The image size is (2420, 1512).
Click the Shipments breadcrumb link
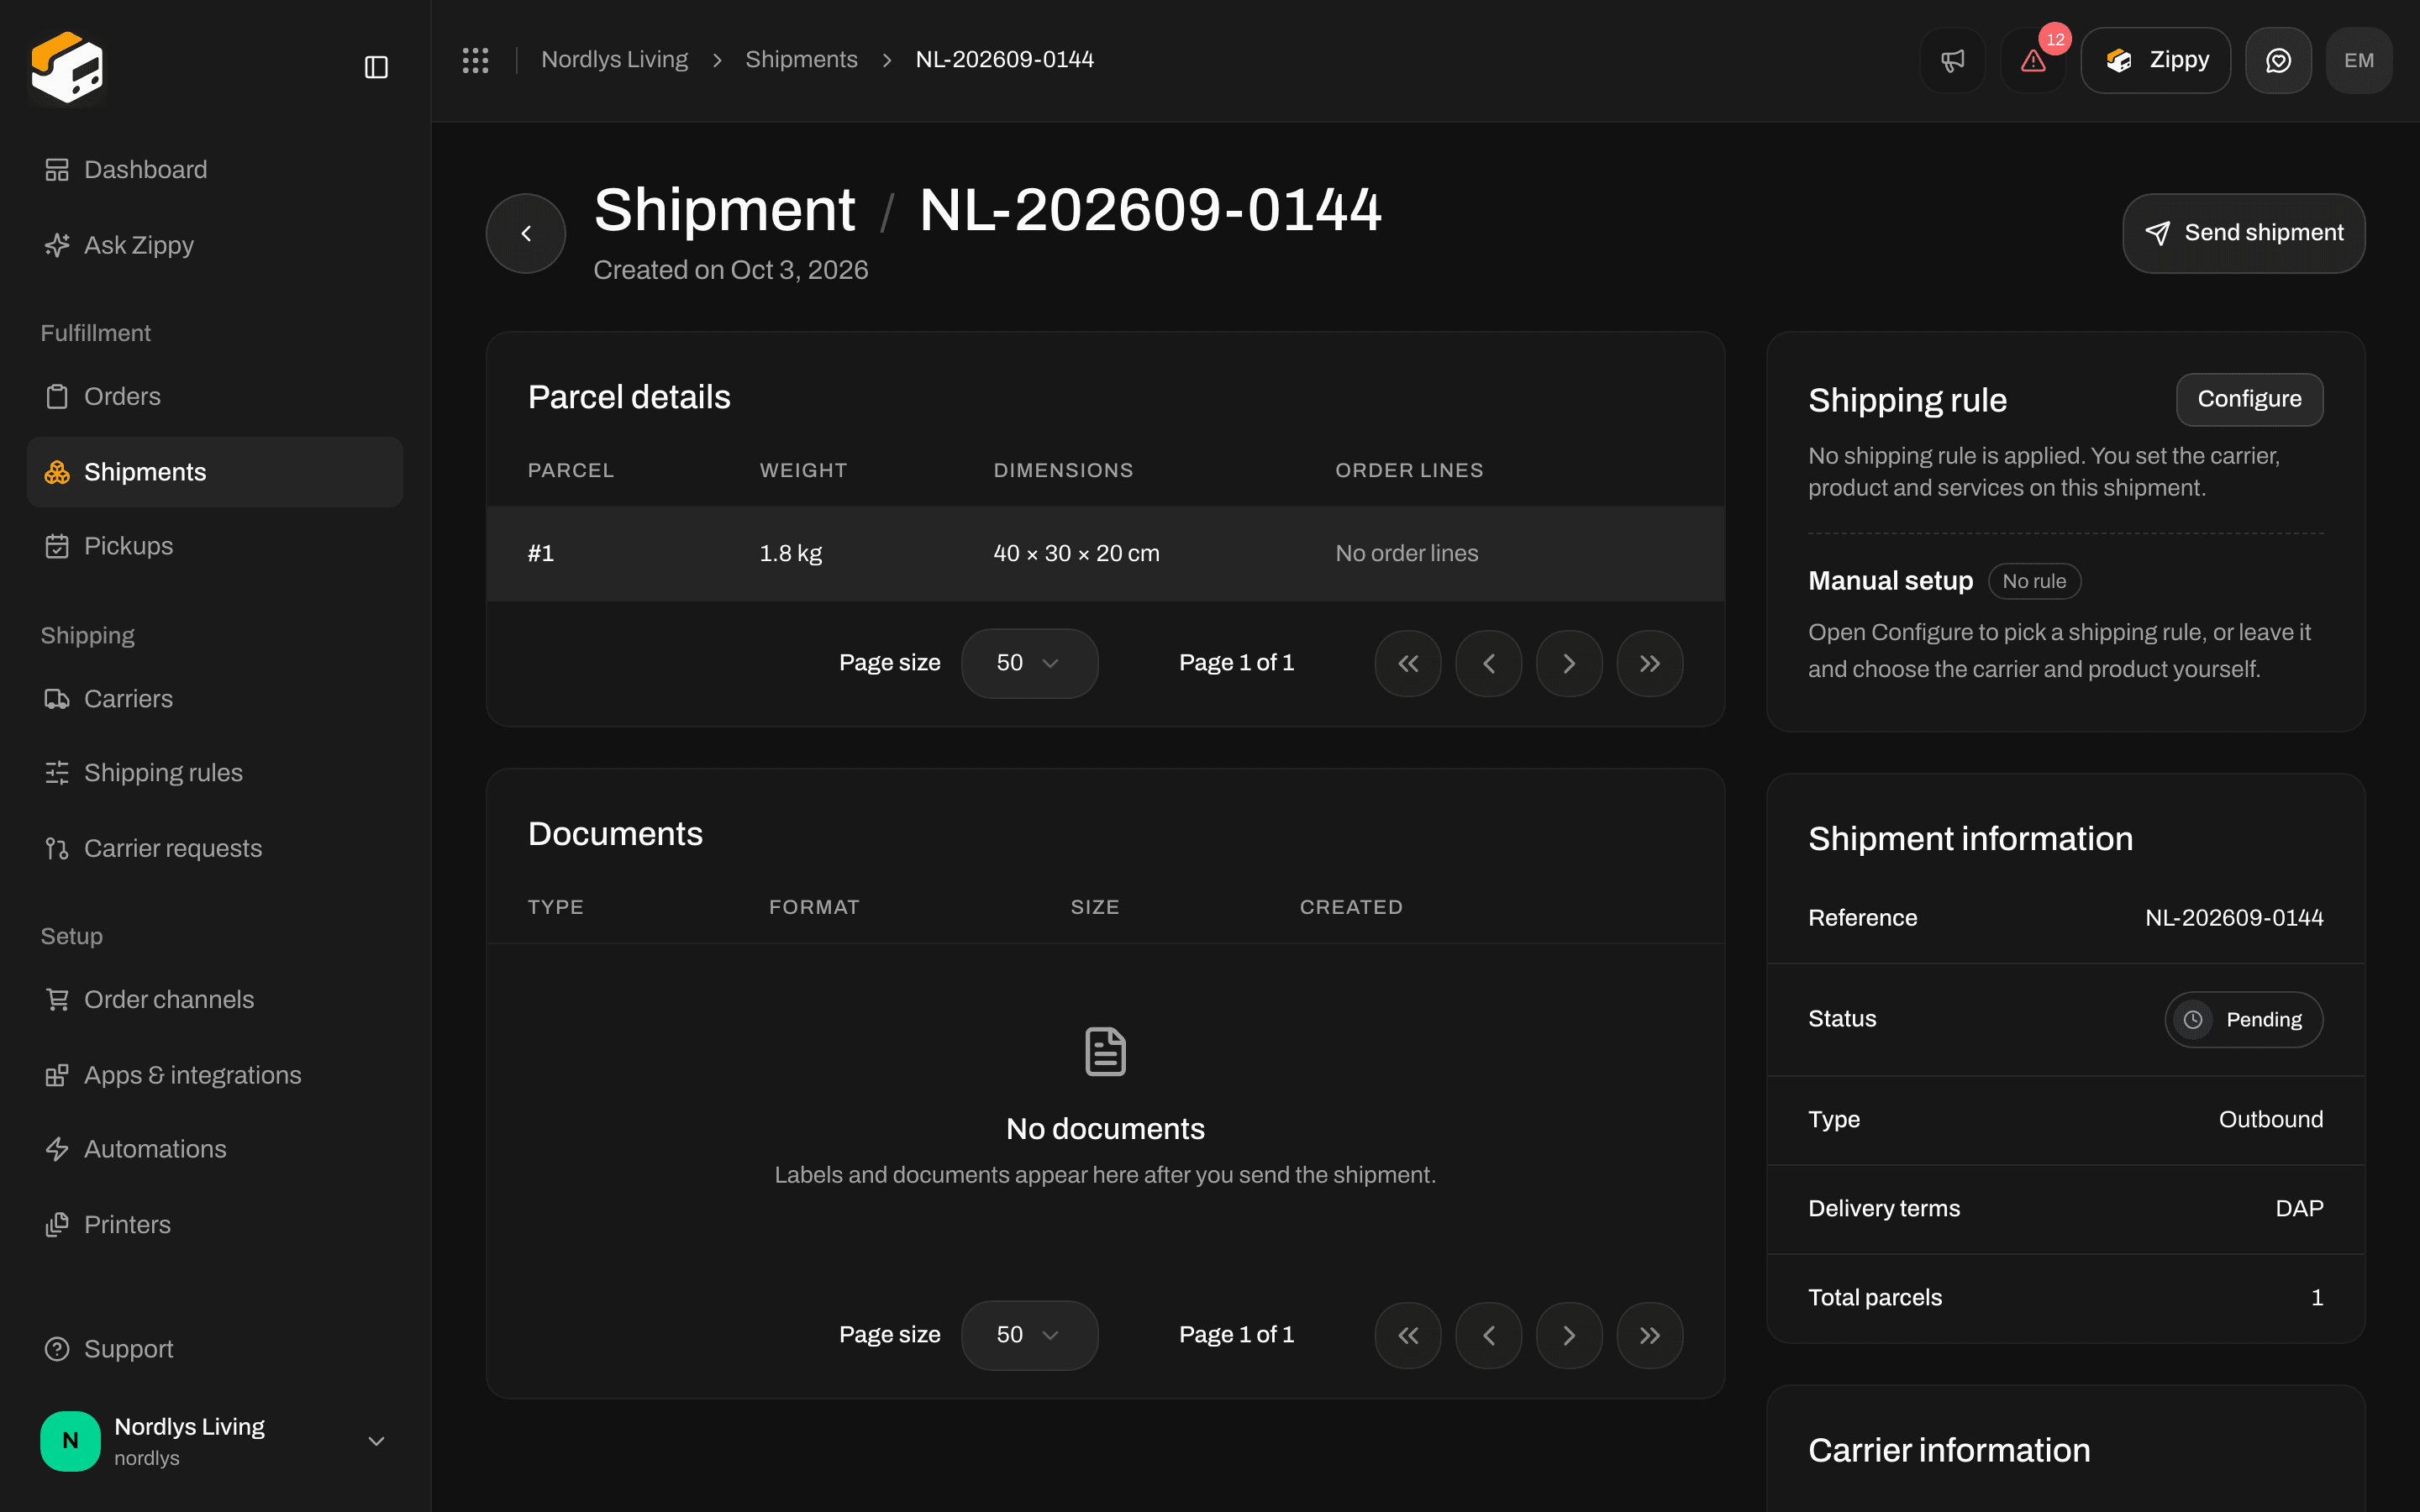(801, 60)
